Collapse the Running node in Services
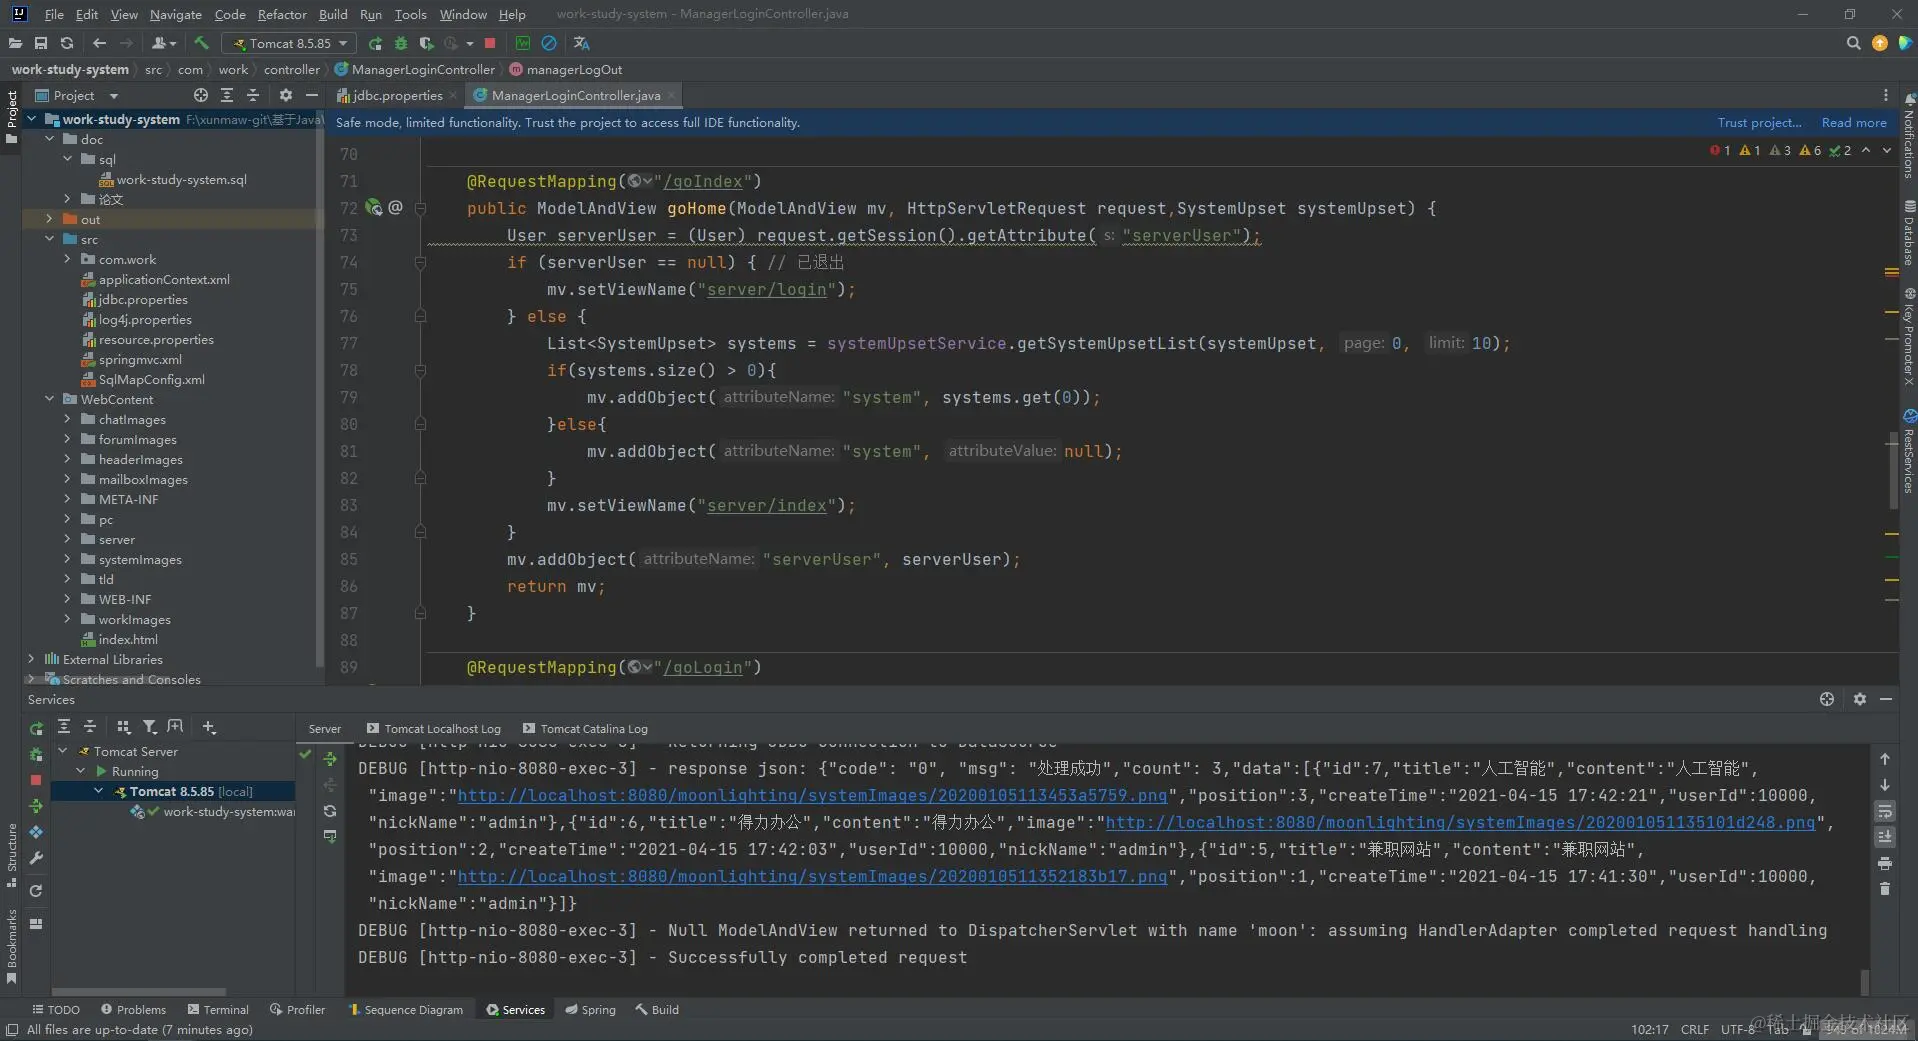This screenshot has height=1041, width=1918. 81,771
